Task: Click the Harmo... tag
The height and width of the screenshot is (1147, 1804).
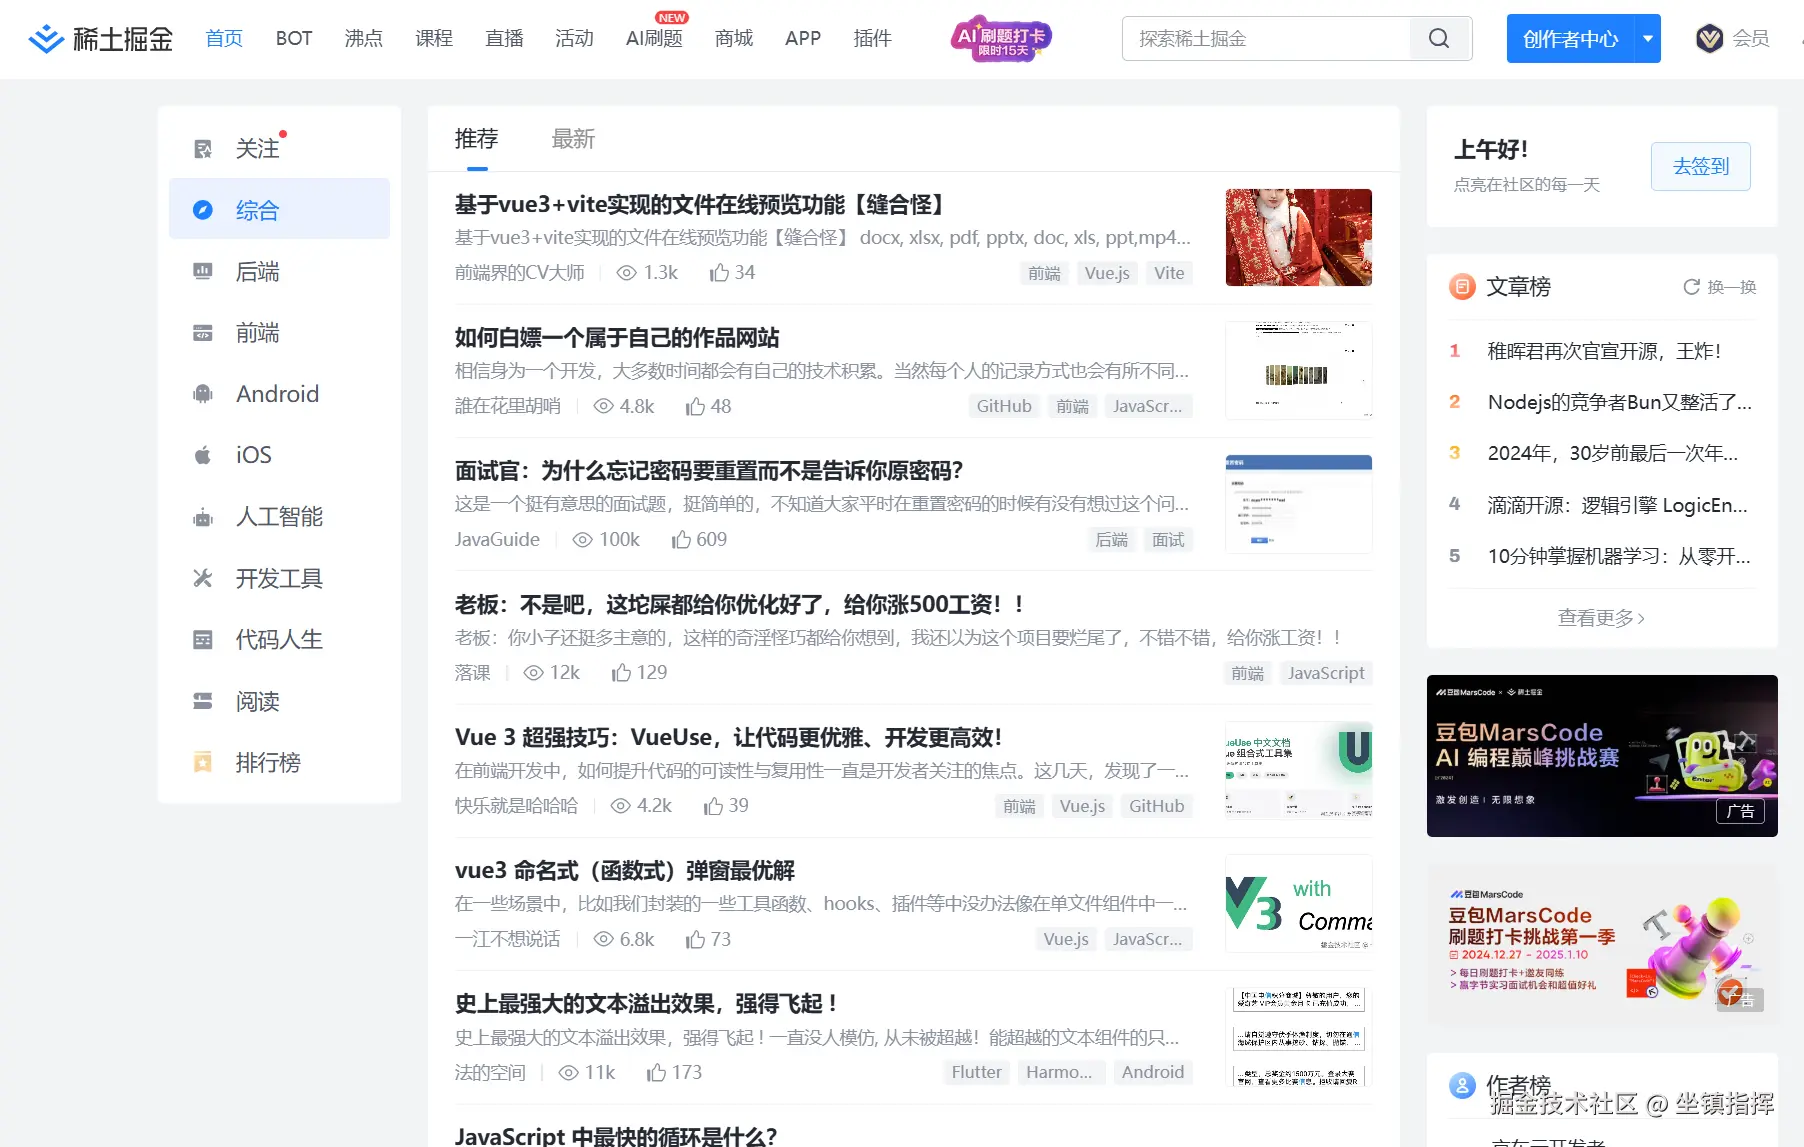Action: pos(1059,1073)
